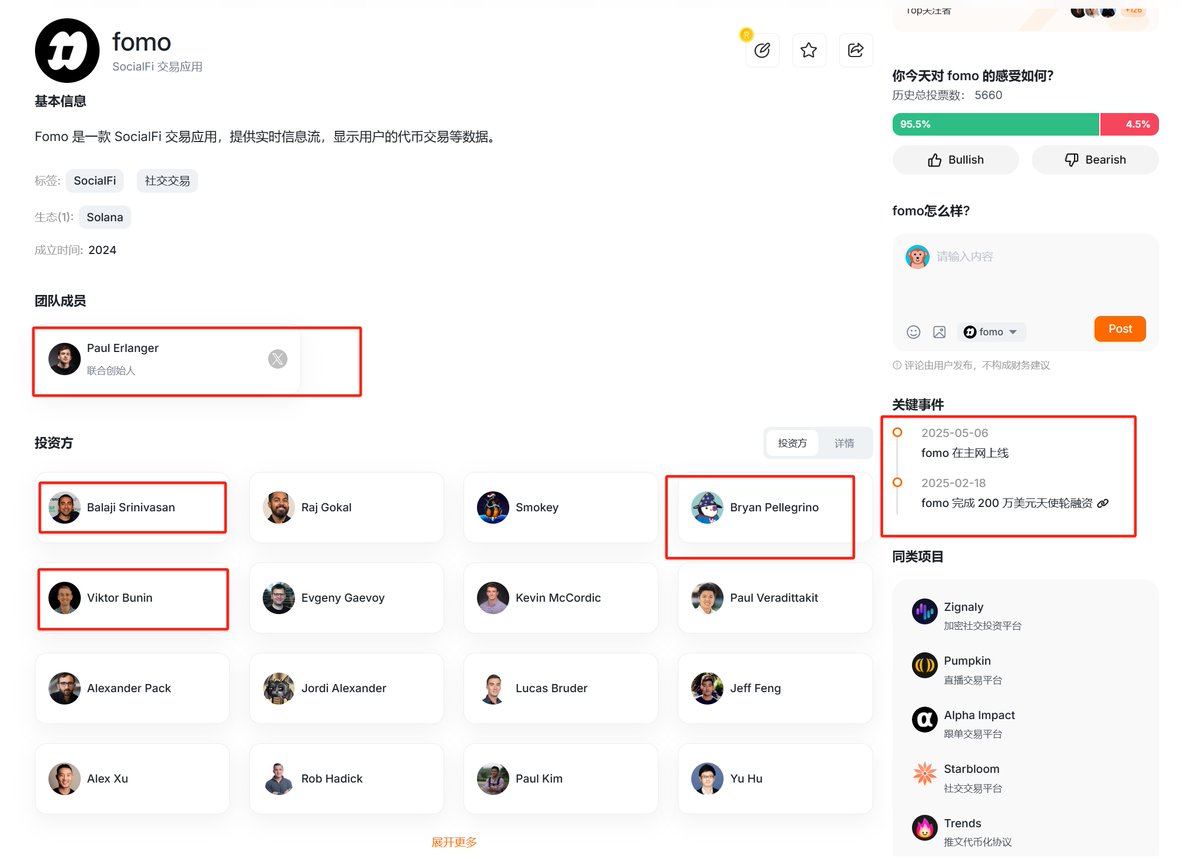Open Kevin McCordic investor card
This screenshot has height=859, width=1200.
(x=561, y=598)
